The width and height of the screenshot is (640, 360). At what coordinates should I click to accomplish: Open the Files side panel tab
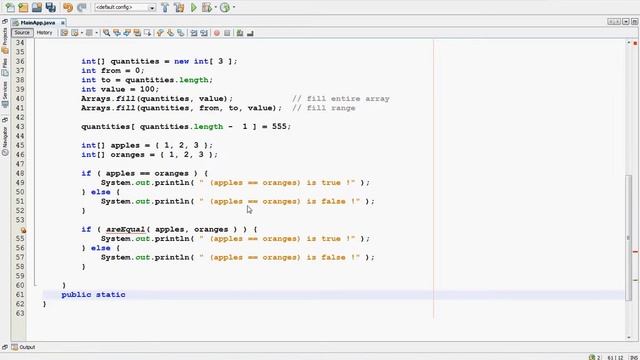point(5,67)
